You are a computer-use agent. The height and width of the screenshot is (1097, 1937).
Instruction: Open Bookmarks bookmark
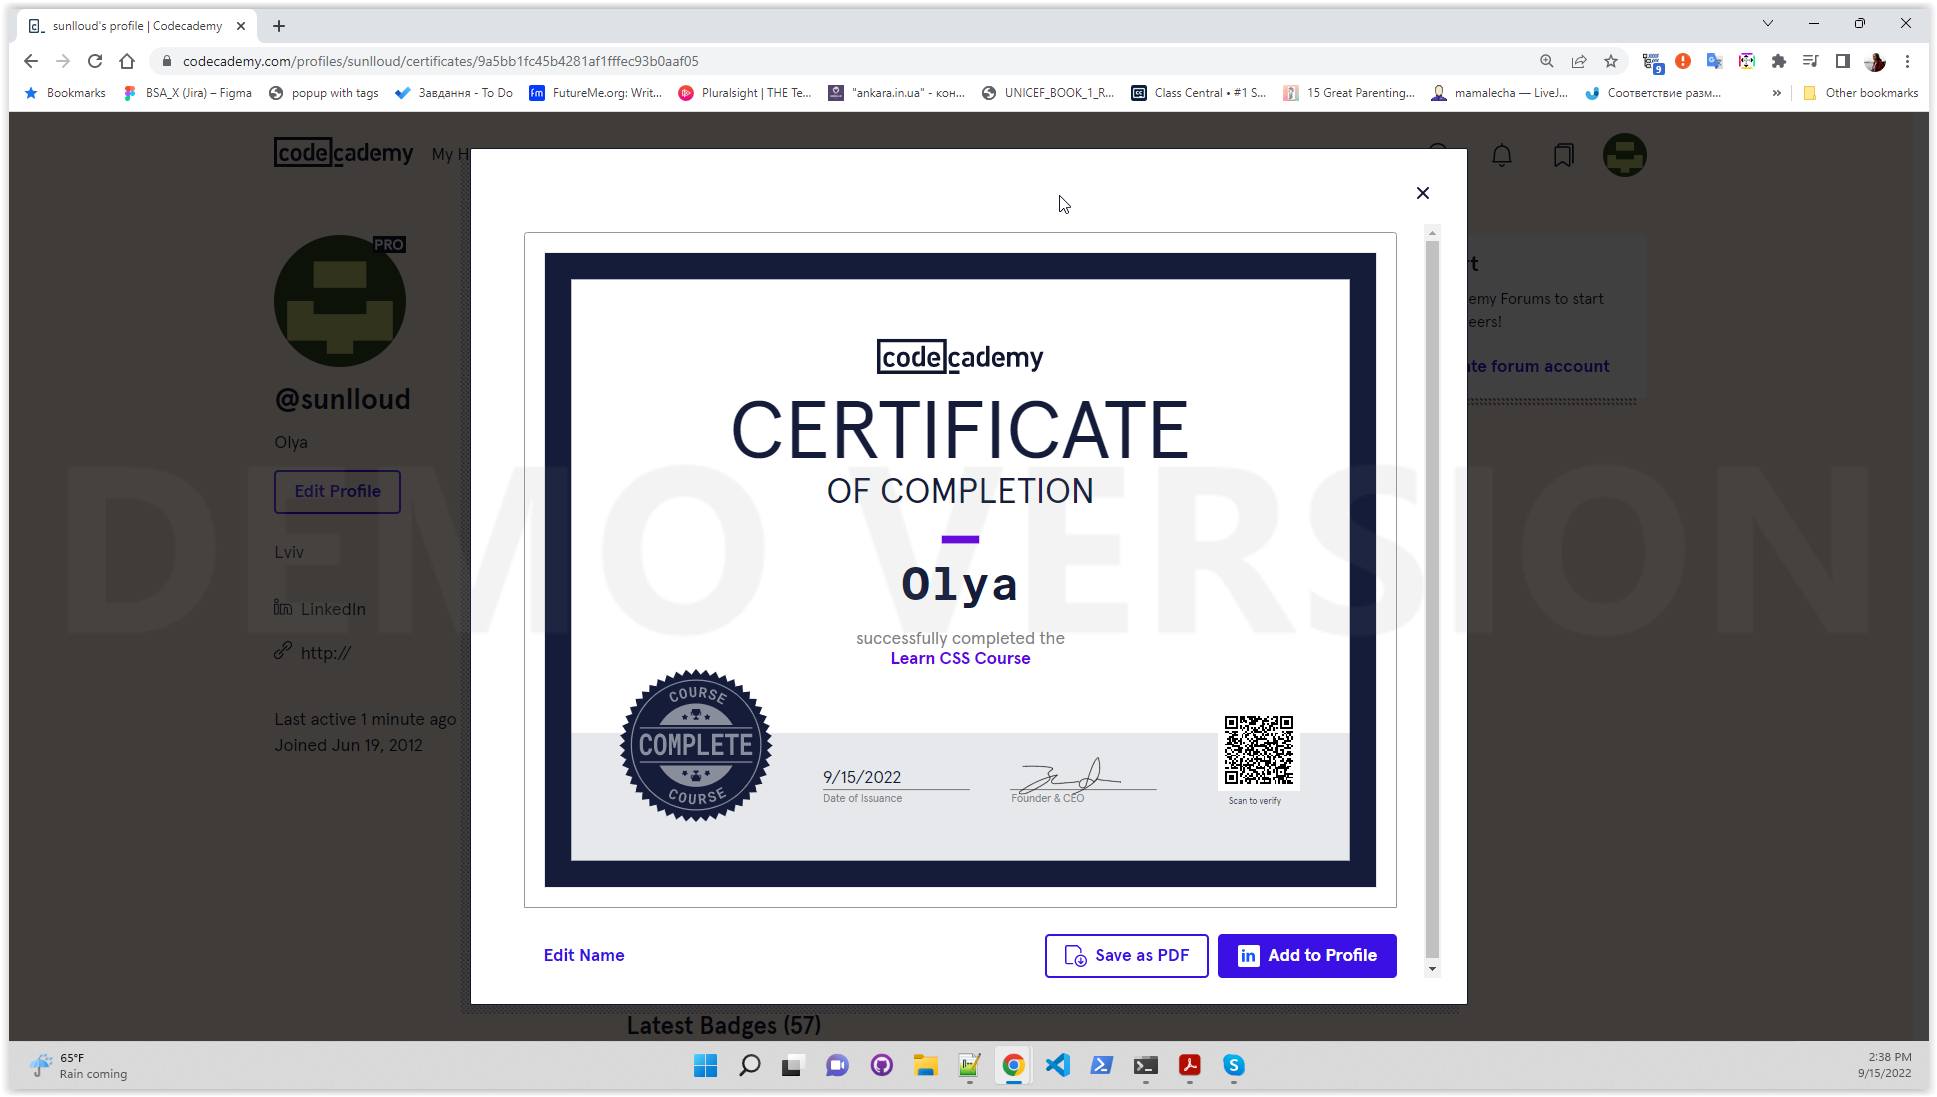point(65,93)
